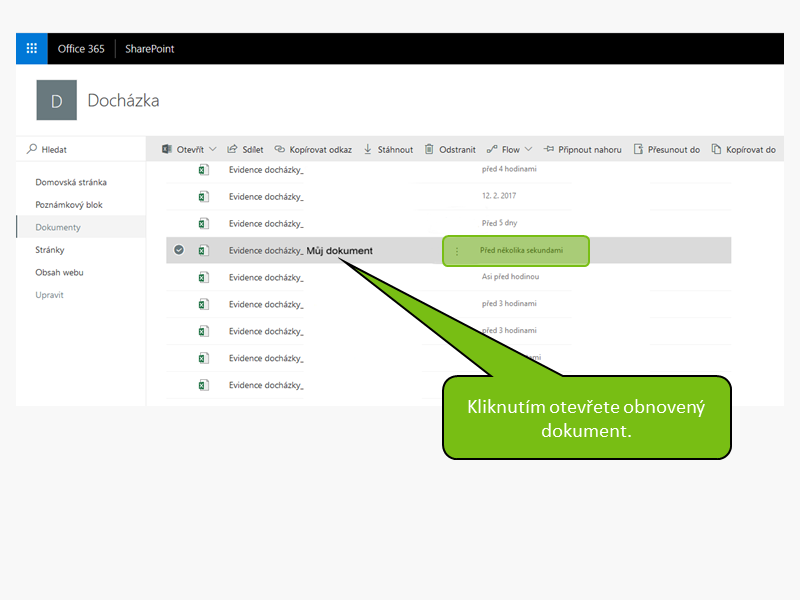
Task: Click Přesunout do in the toolbar
Action: tap(666, 149)
